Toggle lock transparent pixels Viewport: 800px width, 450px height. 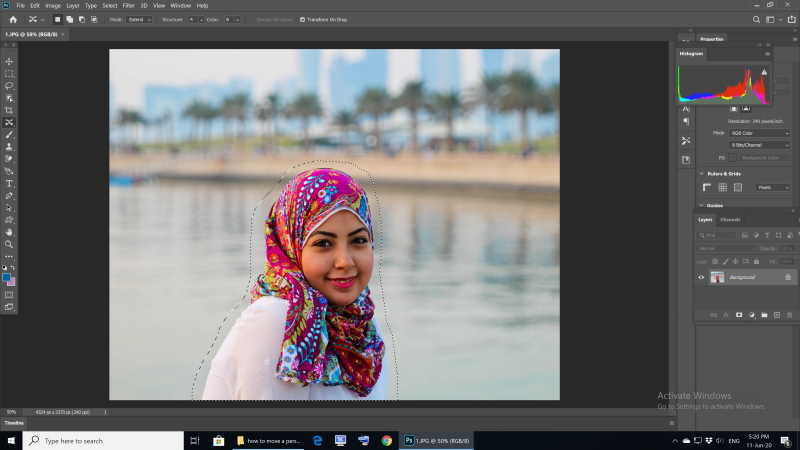(715, 262)
